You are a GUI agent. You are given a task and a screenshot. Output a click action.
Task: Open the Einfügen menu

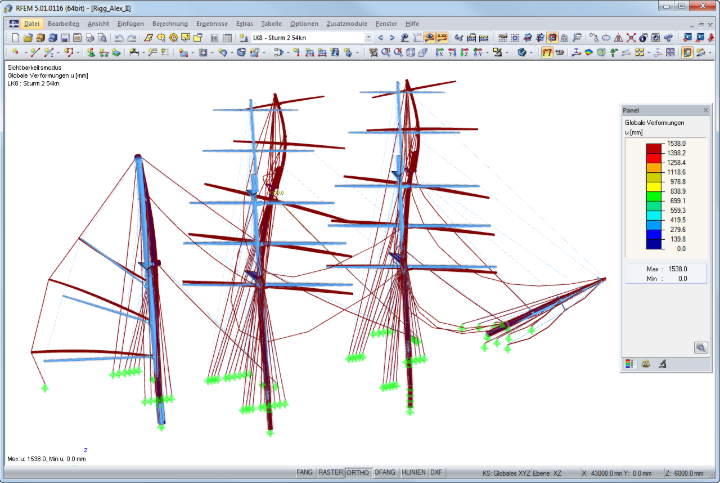coord(130,23)
